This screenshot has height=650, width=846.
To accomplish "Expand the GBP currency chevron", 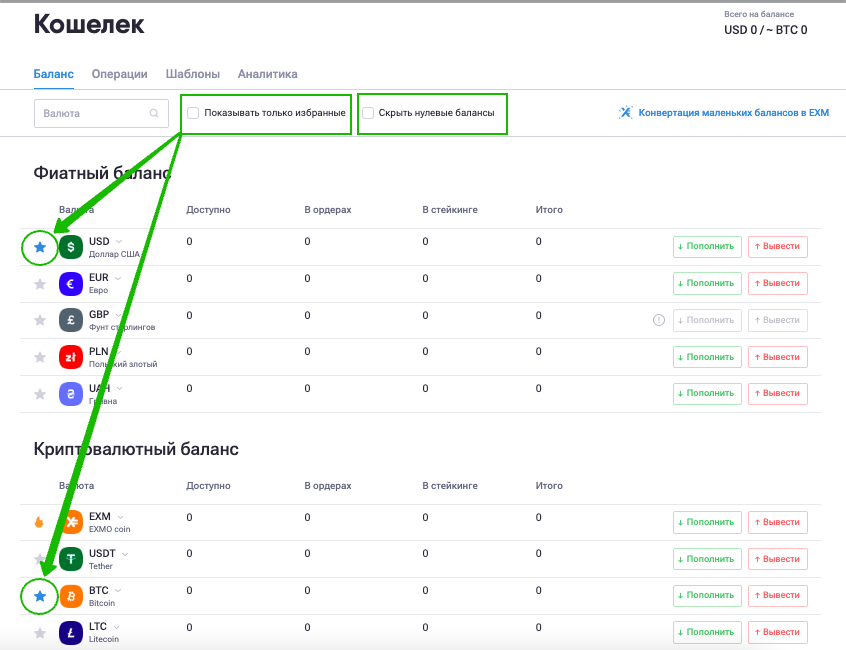I will tap(118, 314).
